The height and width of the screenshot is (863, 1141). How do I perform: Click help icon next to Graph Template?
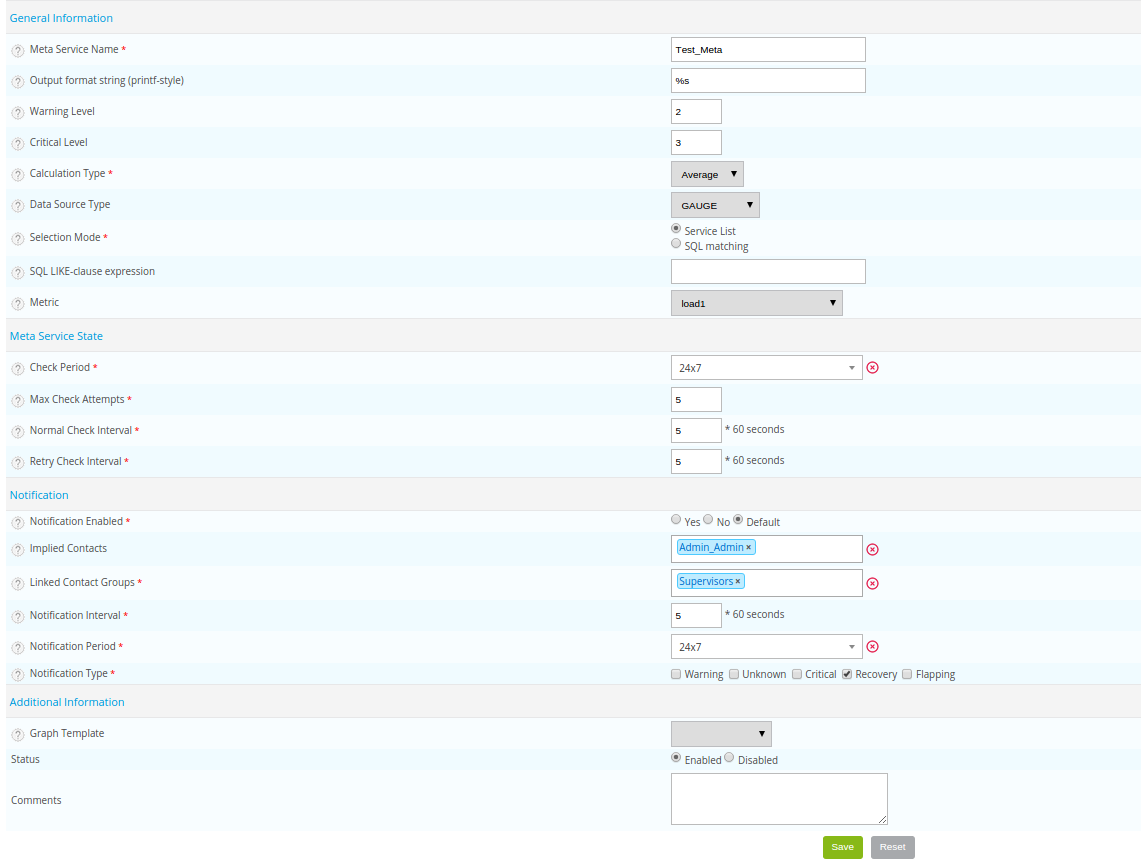tap(18, 734)
